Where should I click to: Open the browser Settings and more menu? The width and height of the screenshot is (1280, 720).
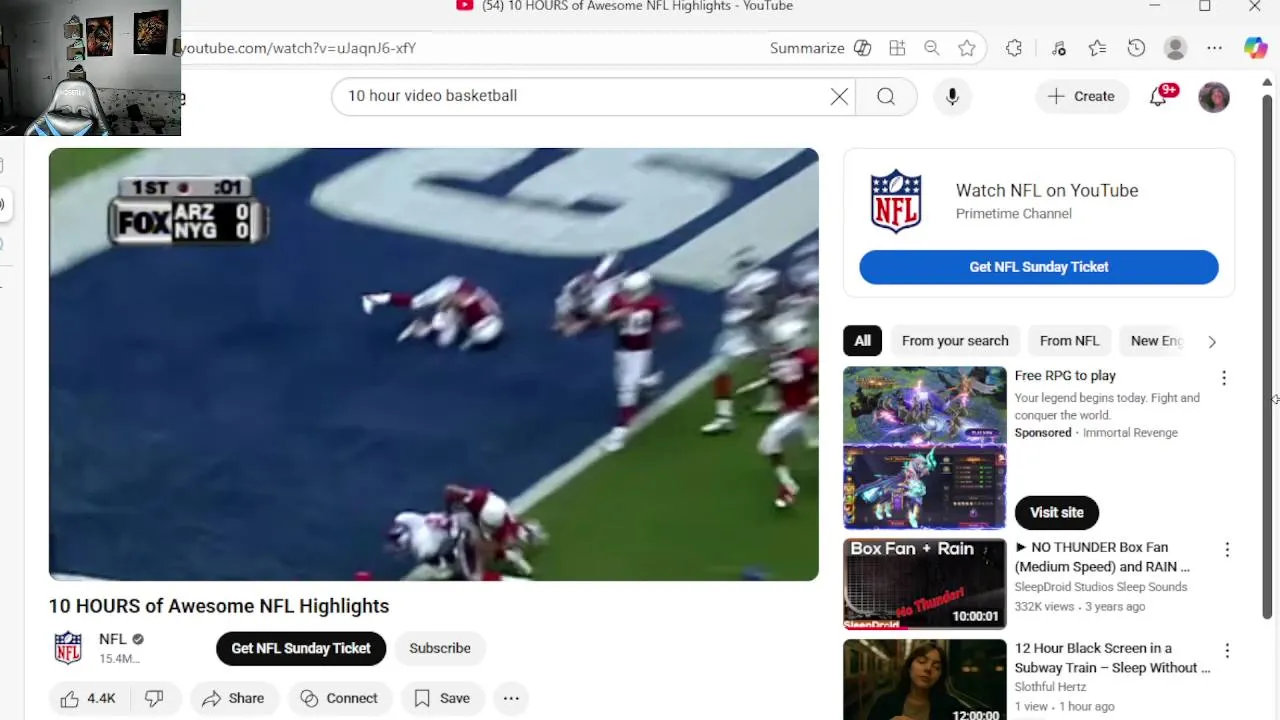click(1214, 48)
